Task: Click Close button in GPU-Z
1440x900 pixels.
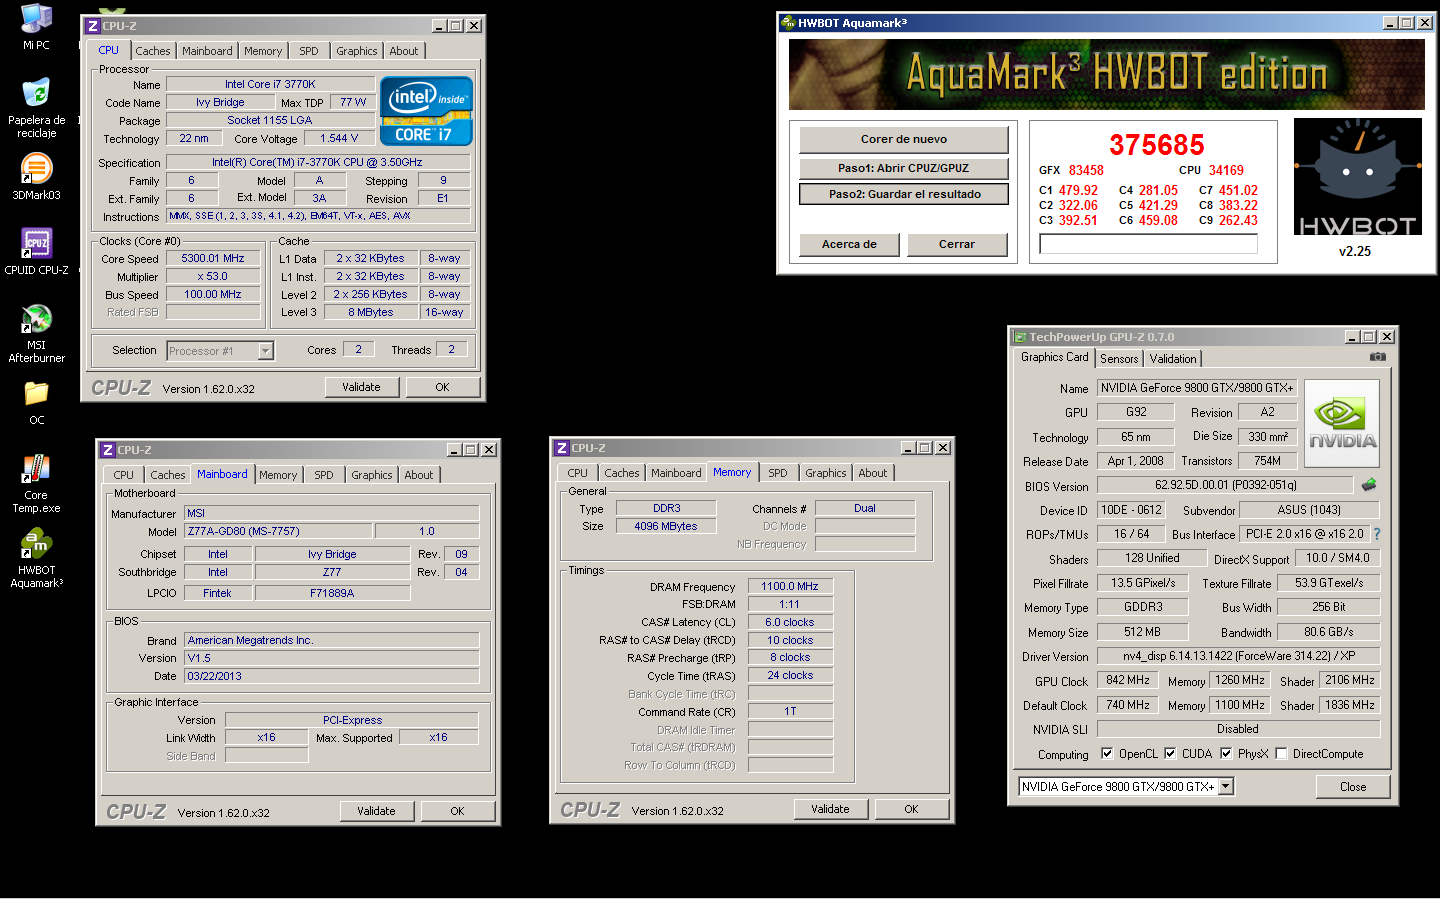Action: click(x=1353, y=787)
